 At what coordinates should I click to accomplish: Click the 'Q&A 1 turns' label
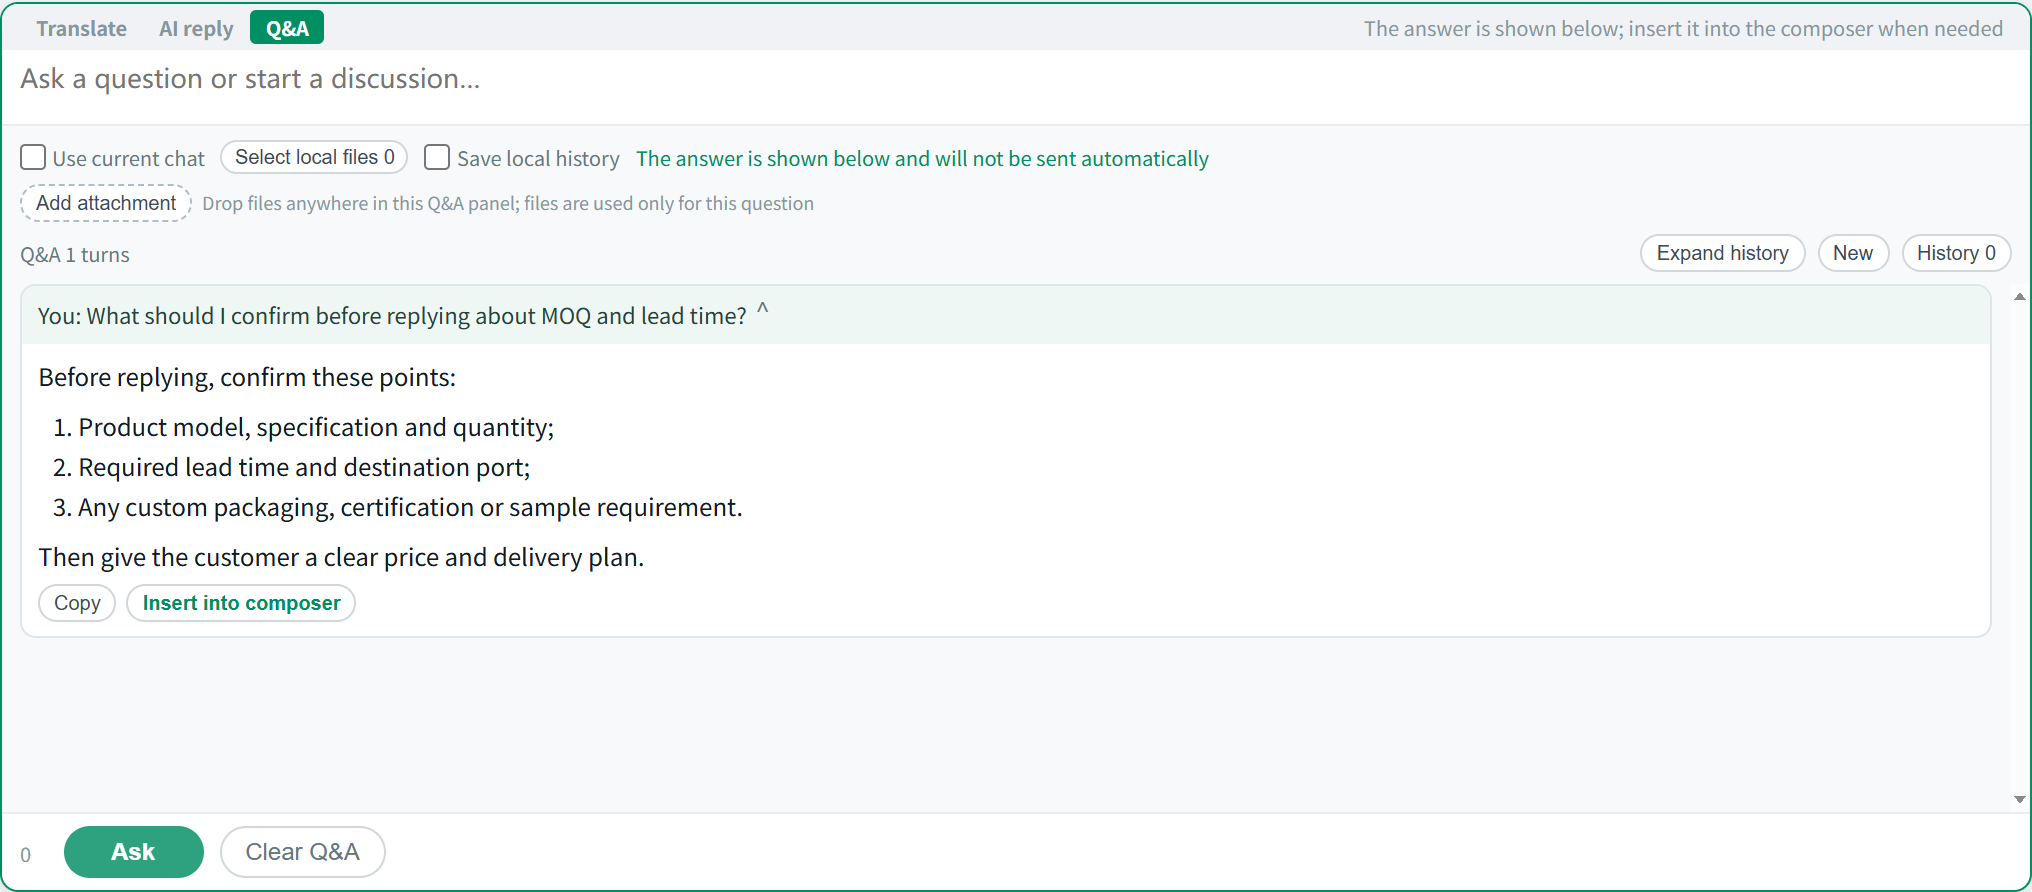coord(75,255)
